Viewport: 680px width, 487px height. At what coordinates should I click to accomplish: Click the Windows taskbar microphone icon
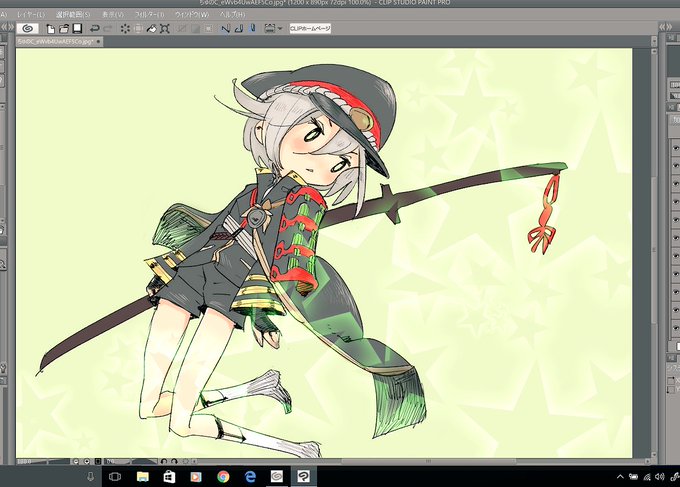point(90,477)
